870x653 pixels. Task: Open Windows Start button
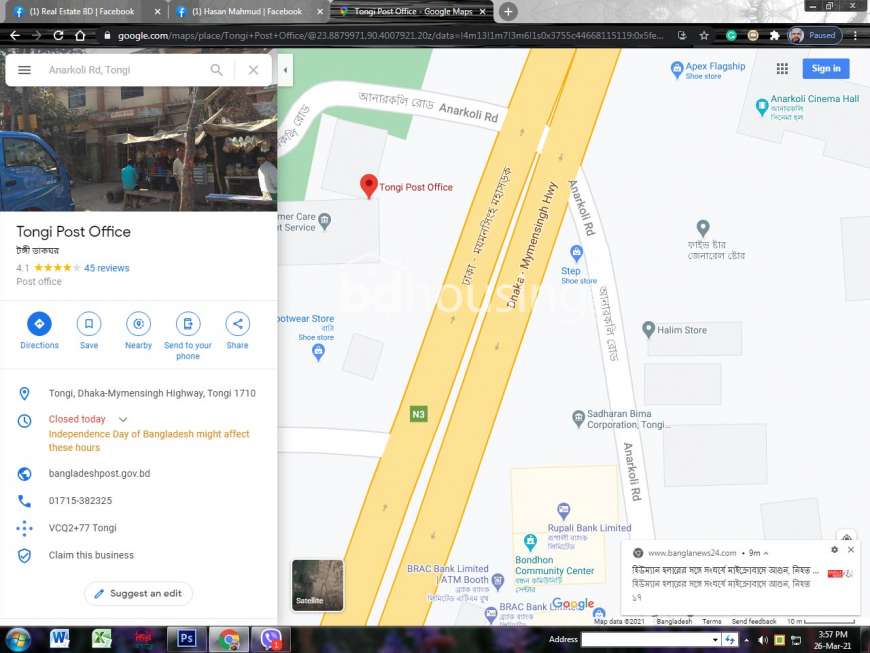tap(18, 640)
